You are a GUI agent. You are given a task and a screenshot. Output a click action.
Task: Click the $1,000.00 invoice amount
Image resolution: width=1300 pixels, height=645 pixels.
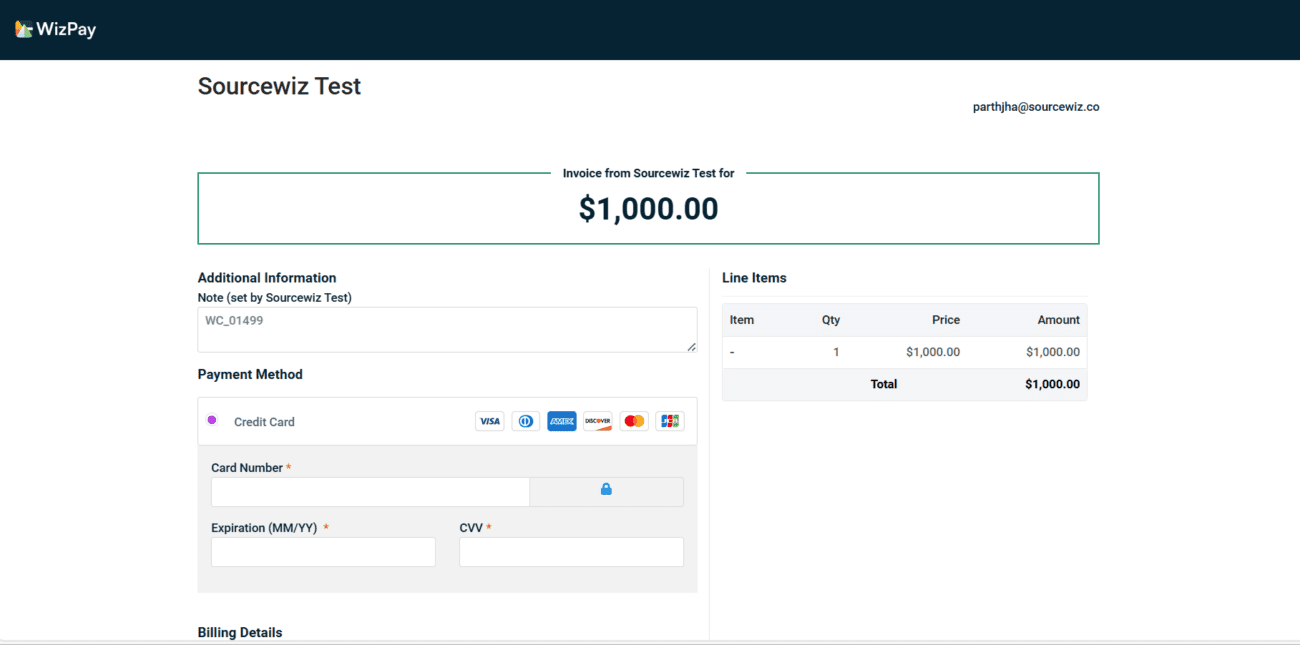[x=648, y=208]
